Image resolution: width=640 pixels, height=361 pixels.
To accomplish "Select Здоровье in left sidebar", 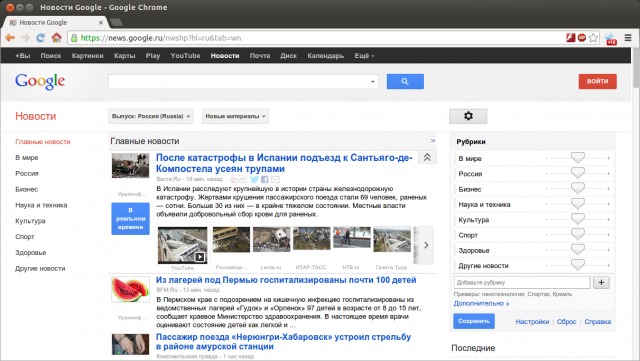I will coord(31,252).
